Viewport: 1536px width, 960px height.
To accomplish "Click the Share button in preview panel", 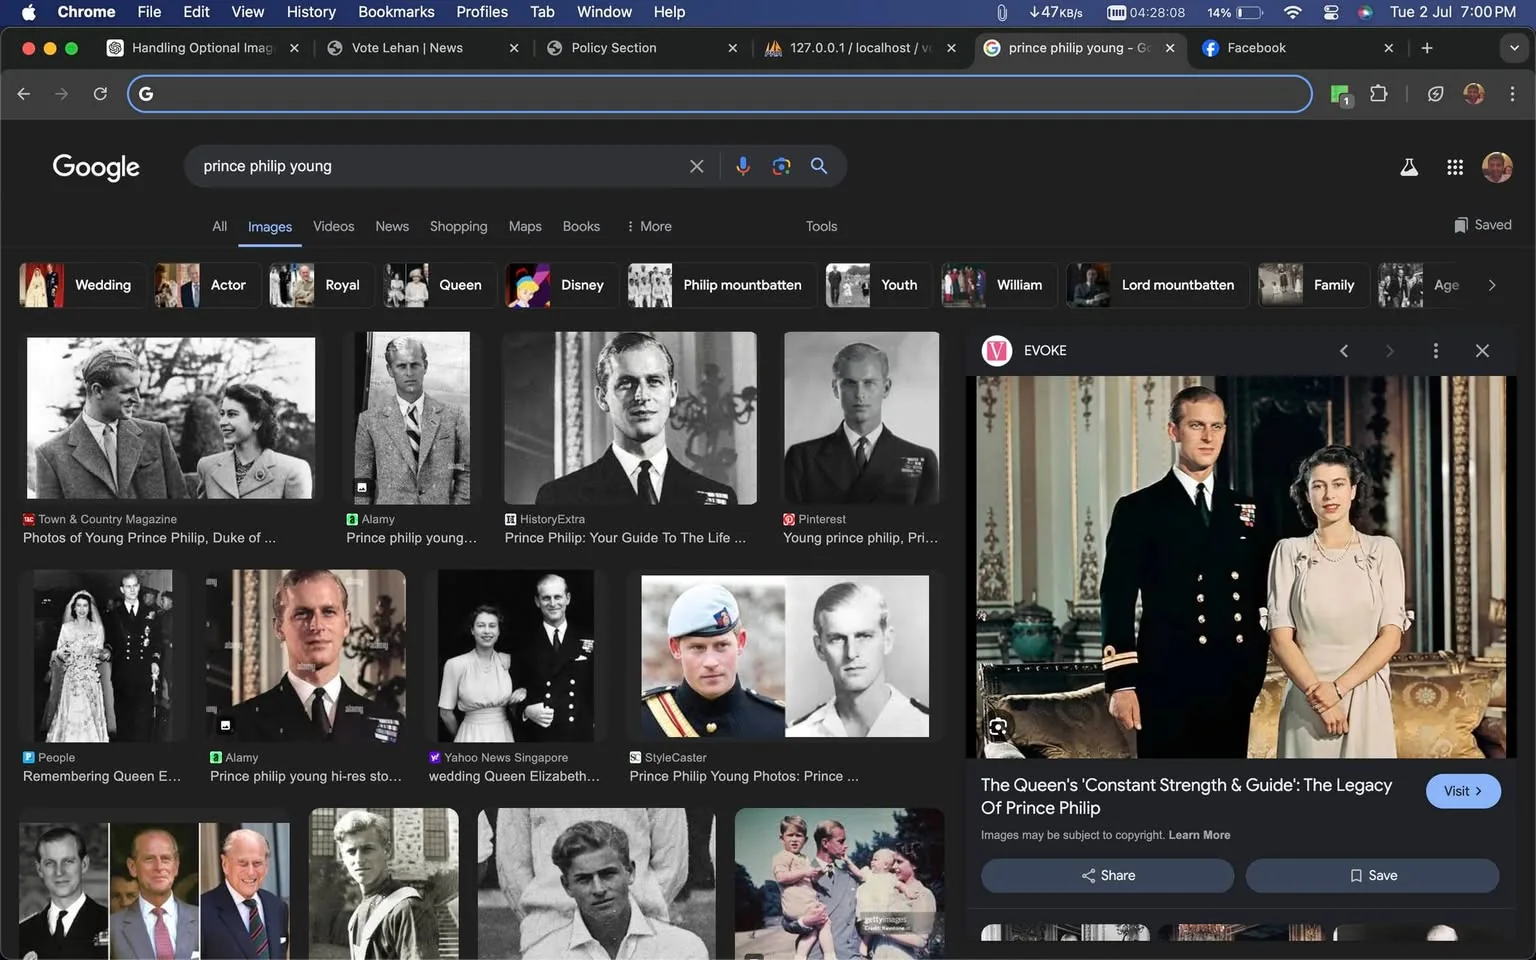I will pos(1107,876).
